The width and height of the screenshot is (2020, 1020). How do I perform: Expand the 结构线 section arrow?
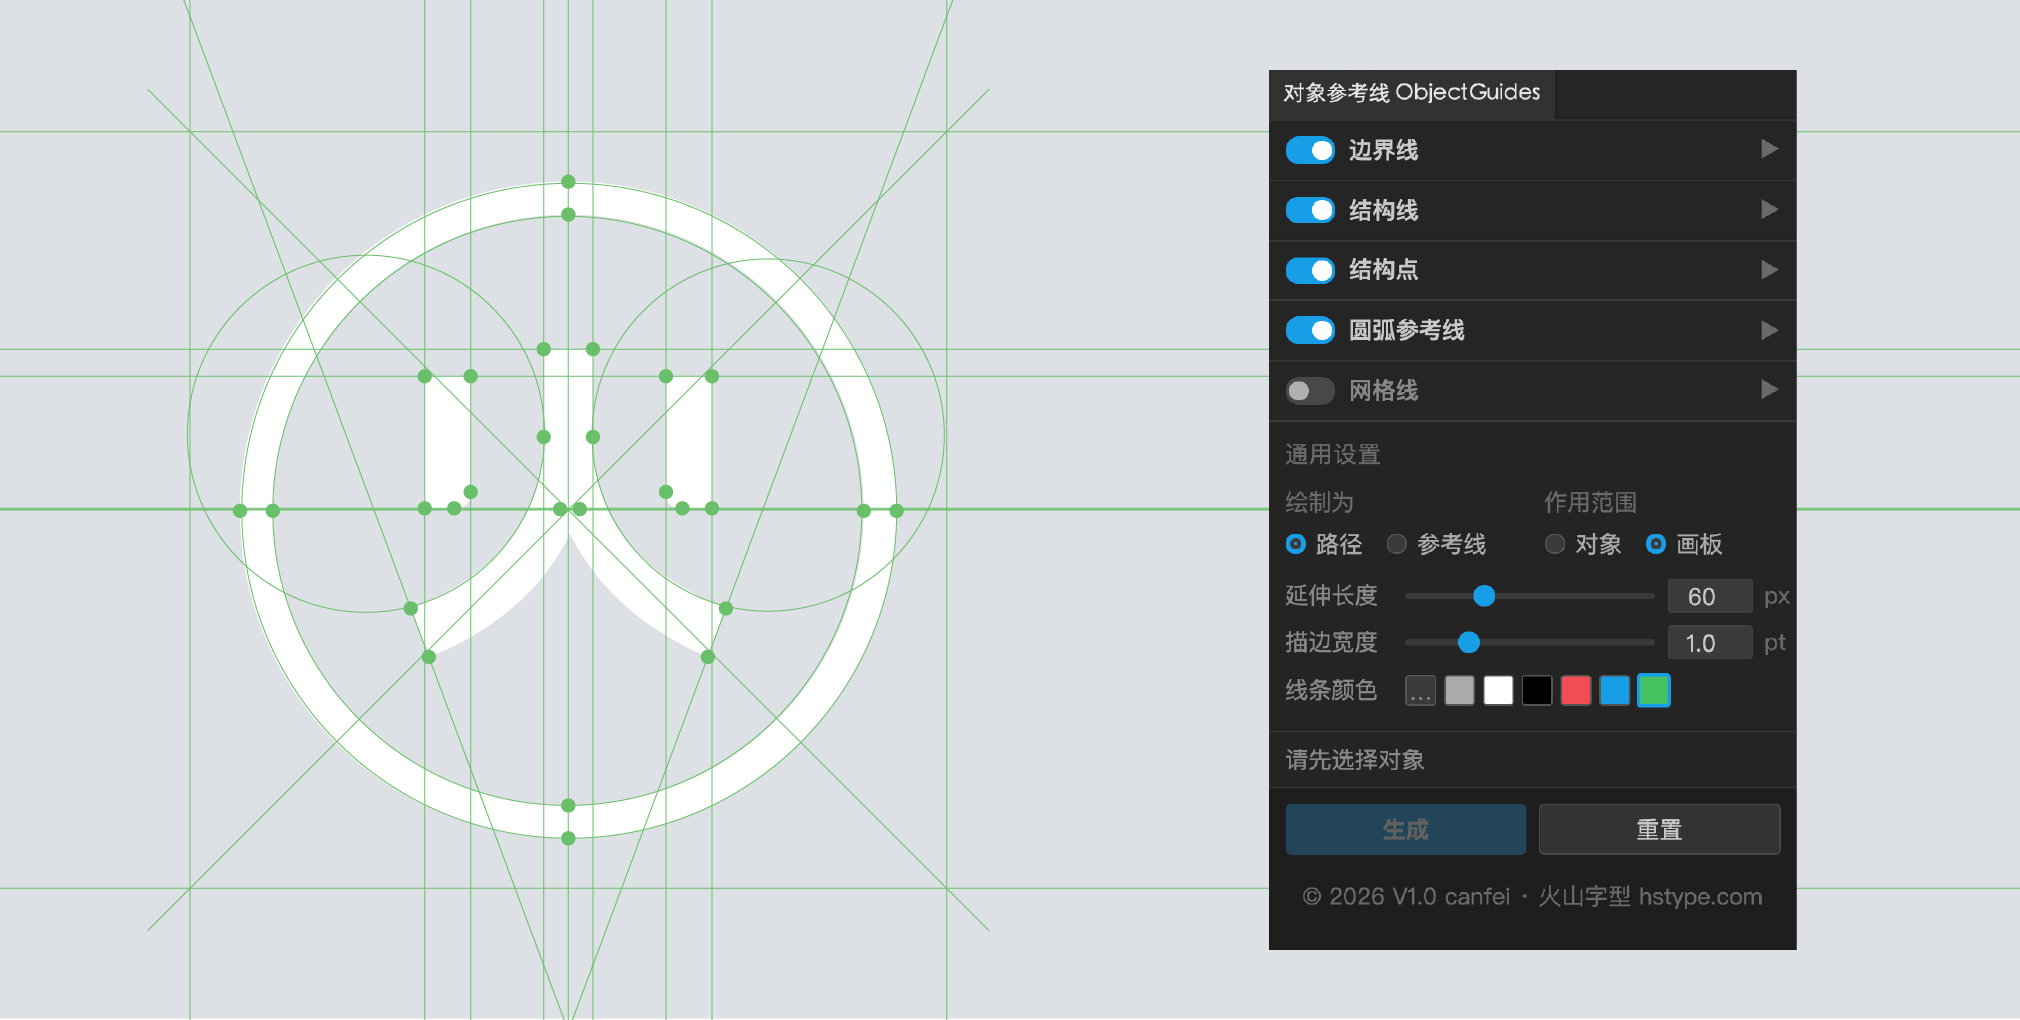[1769, 209]
